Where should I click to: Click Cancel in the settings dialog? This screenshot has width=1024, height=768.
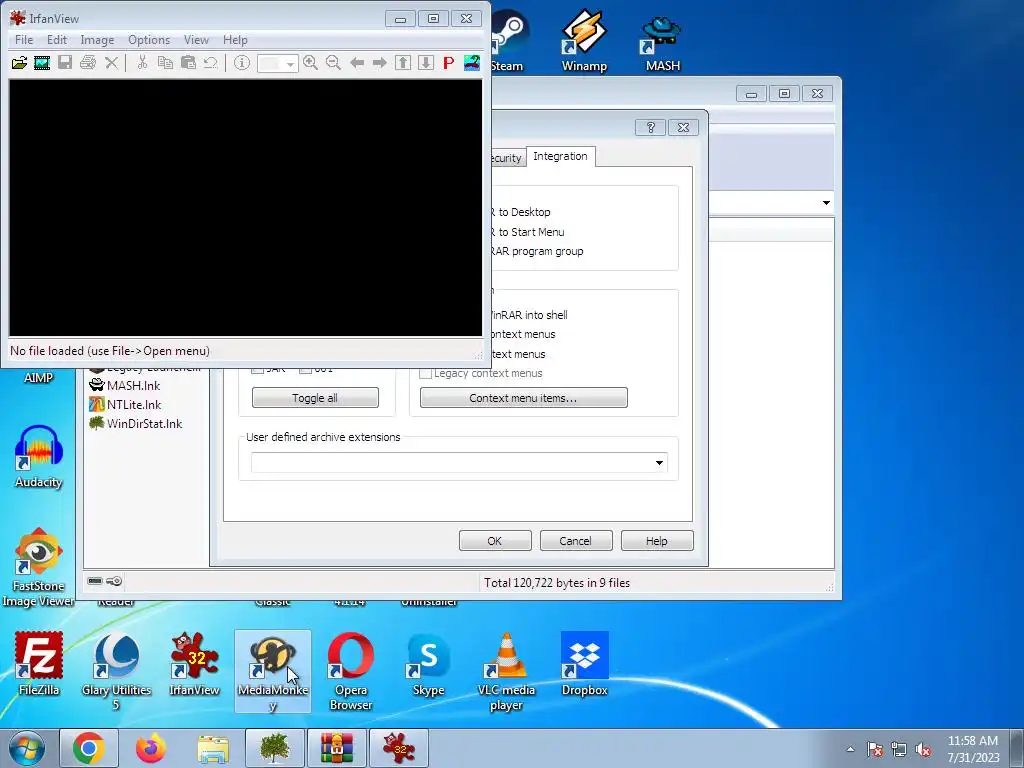point(576,541)
